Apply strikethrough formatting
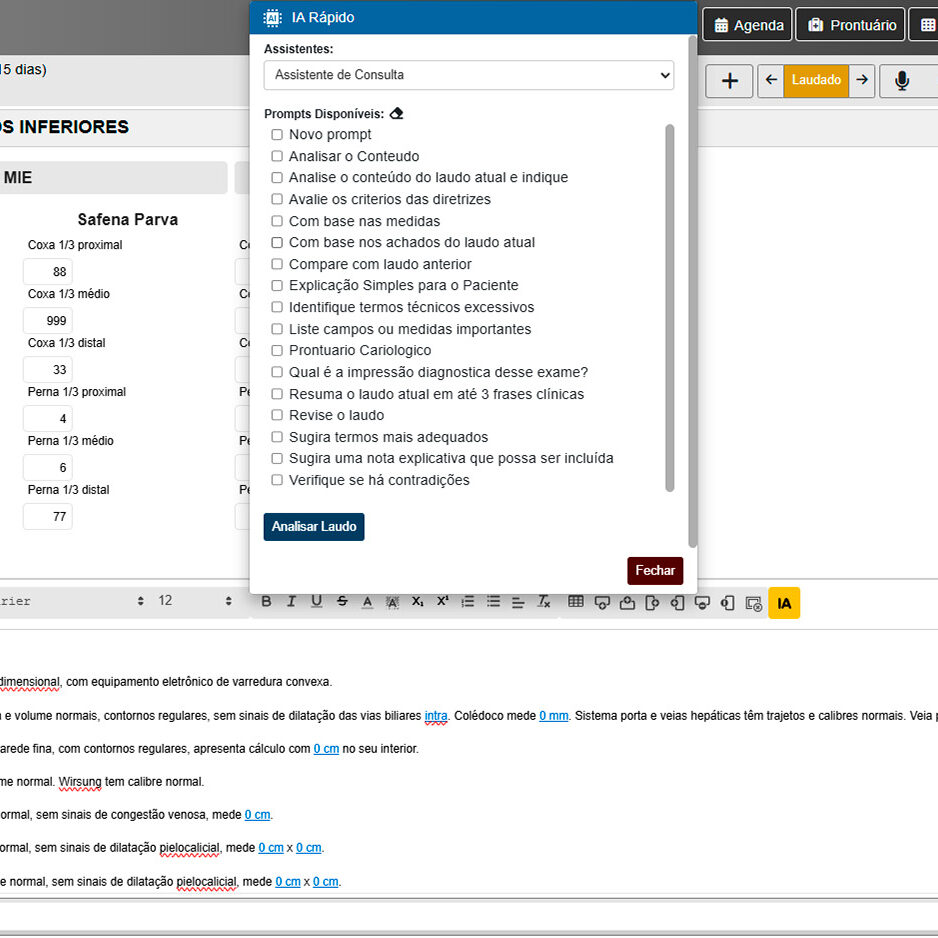 (342, 601)
